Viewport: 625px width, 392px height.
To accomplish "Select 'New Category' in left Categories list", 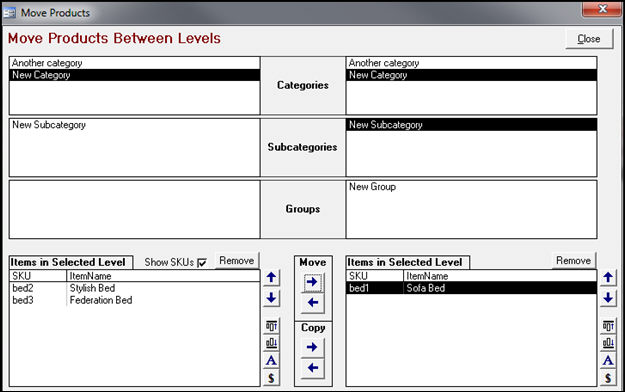I will 135,75.
